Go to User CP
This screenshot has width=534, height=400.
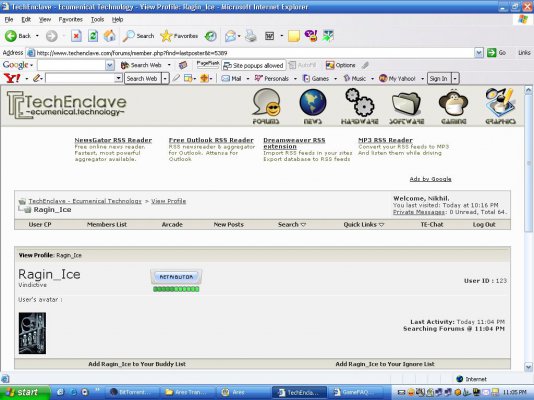point(40,224)
